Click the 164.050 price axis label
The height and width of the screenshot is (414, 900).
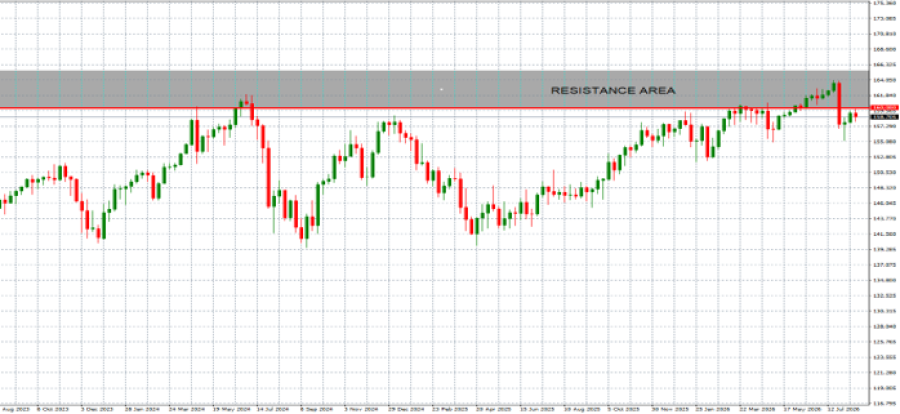885,80
